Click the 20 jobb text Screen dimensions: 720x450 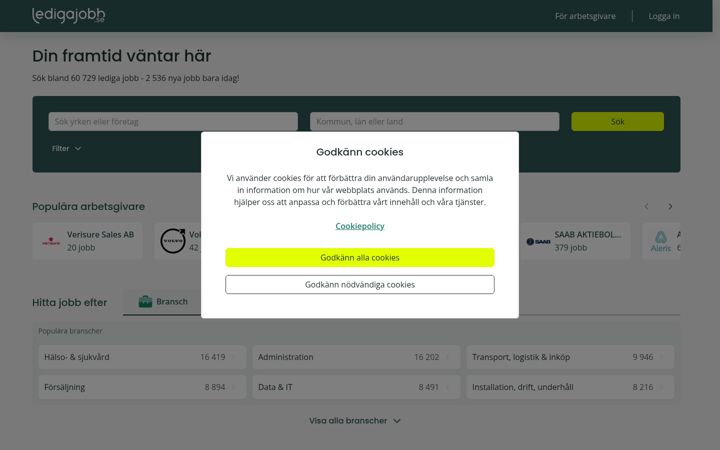coord(81,248)
